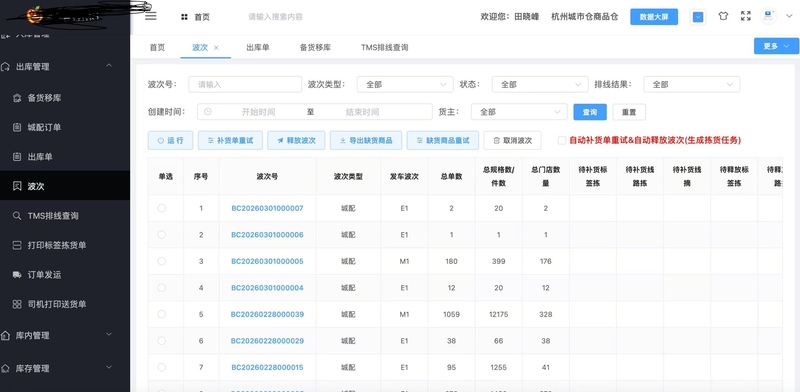This screenshot has height=392, width=800.
Task: Open the user avatar icon
Action: click(768, 16)
